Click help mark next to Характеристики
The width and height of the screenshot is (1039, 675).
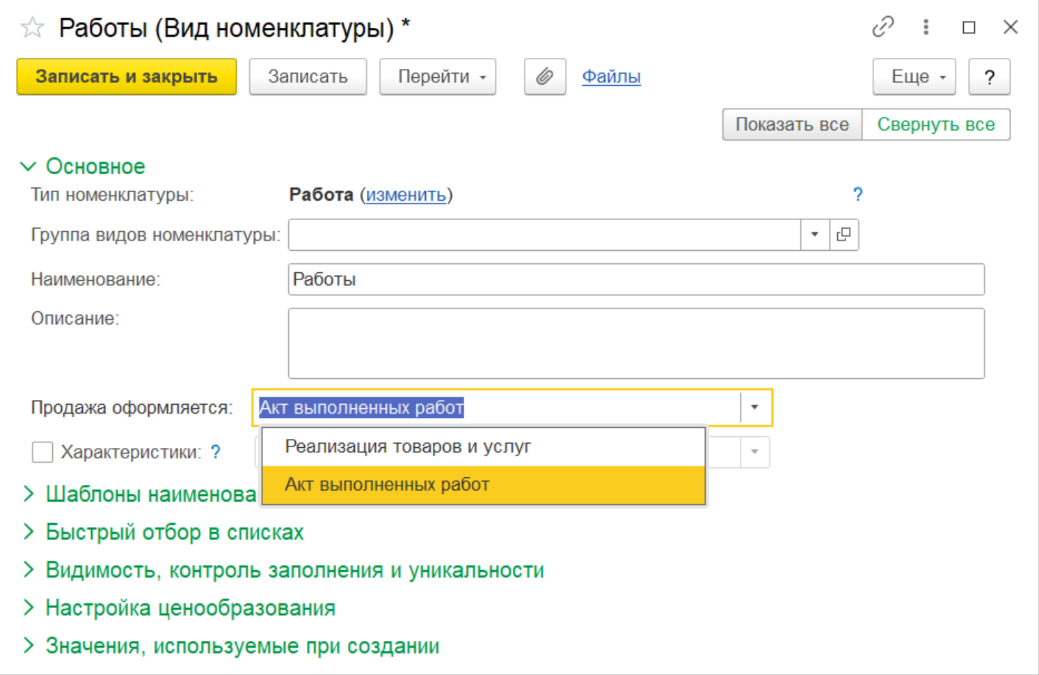215,452
